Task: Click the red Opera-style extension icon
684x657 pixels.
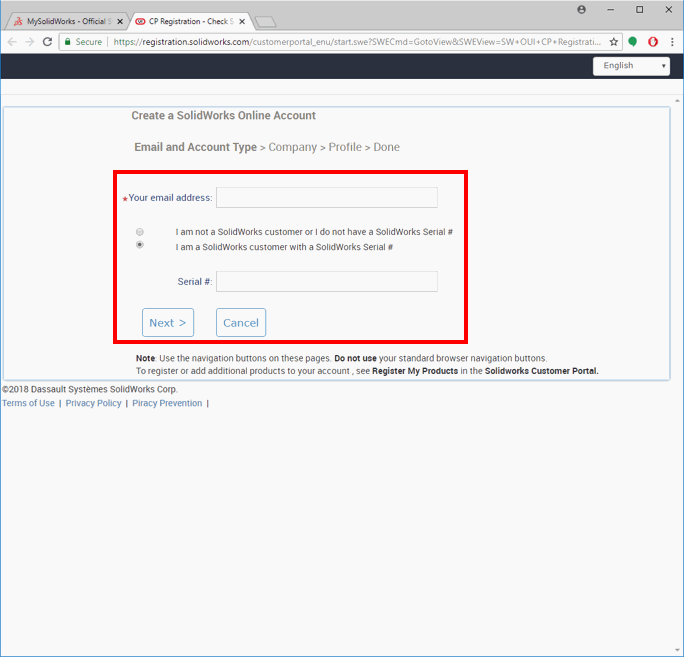Action: click(652, 42)
